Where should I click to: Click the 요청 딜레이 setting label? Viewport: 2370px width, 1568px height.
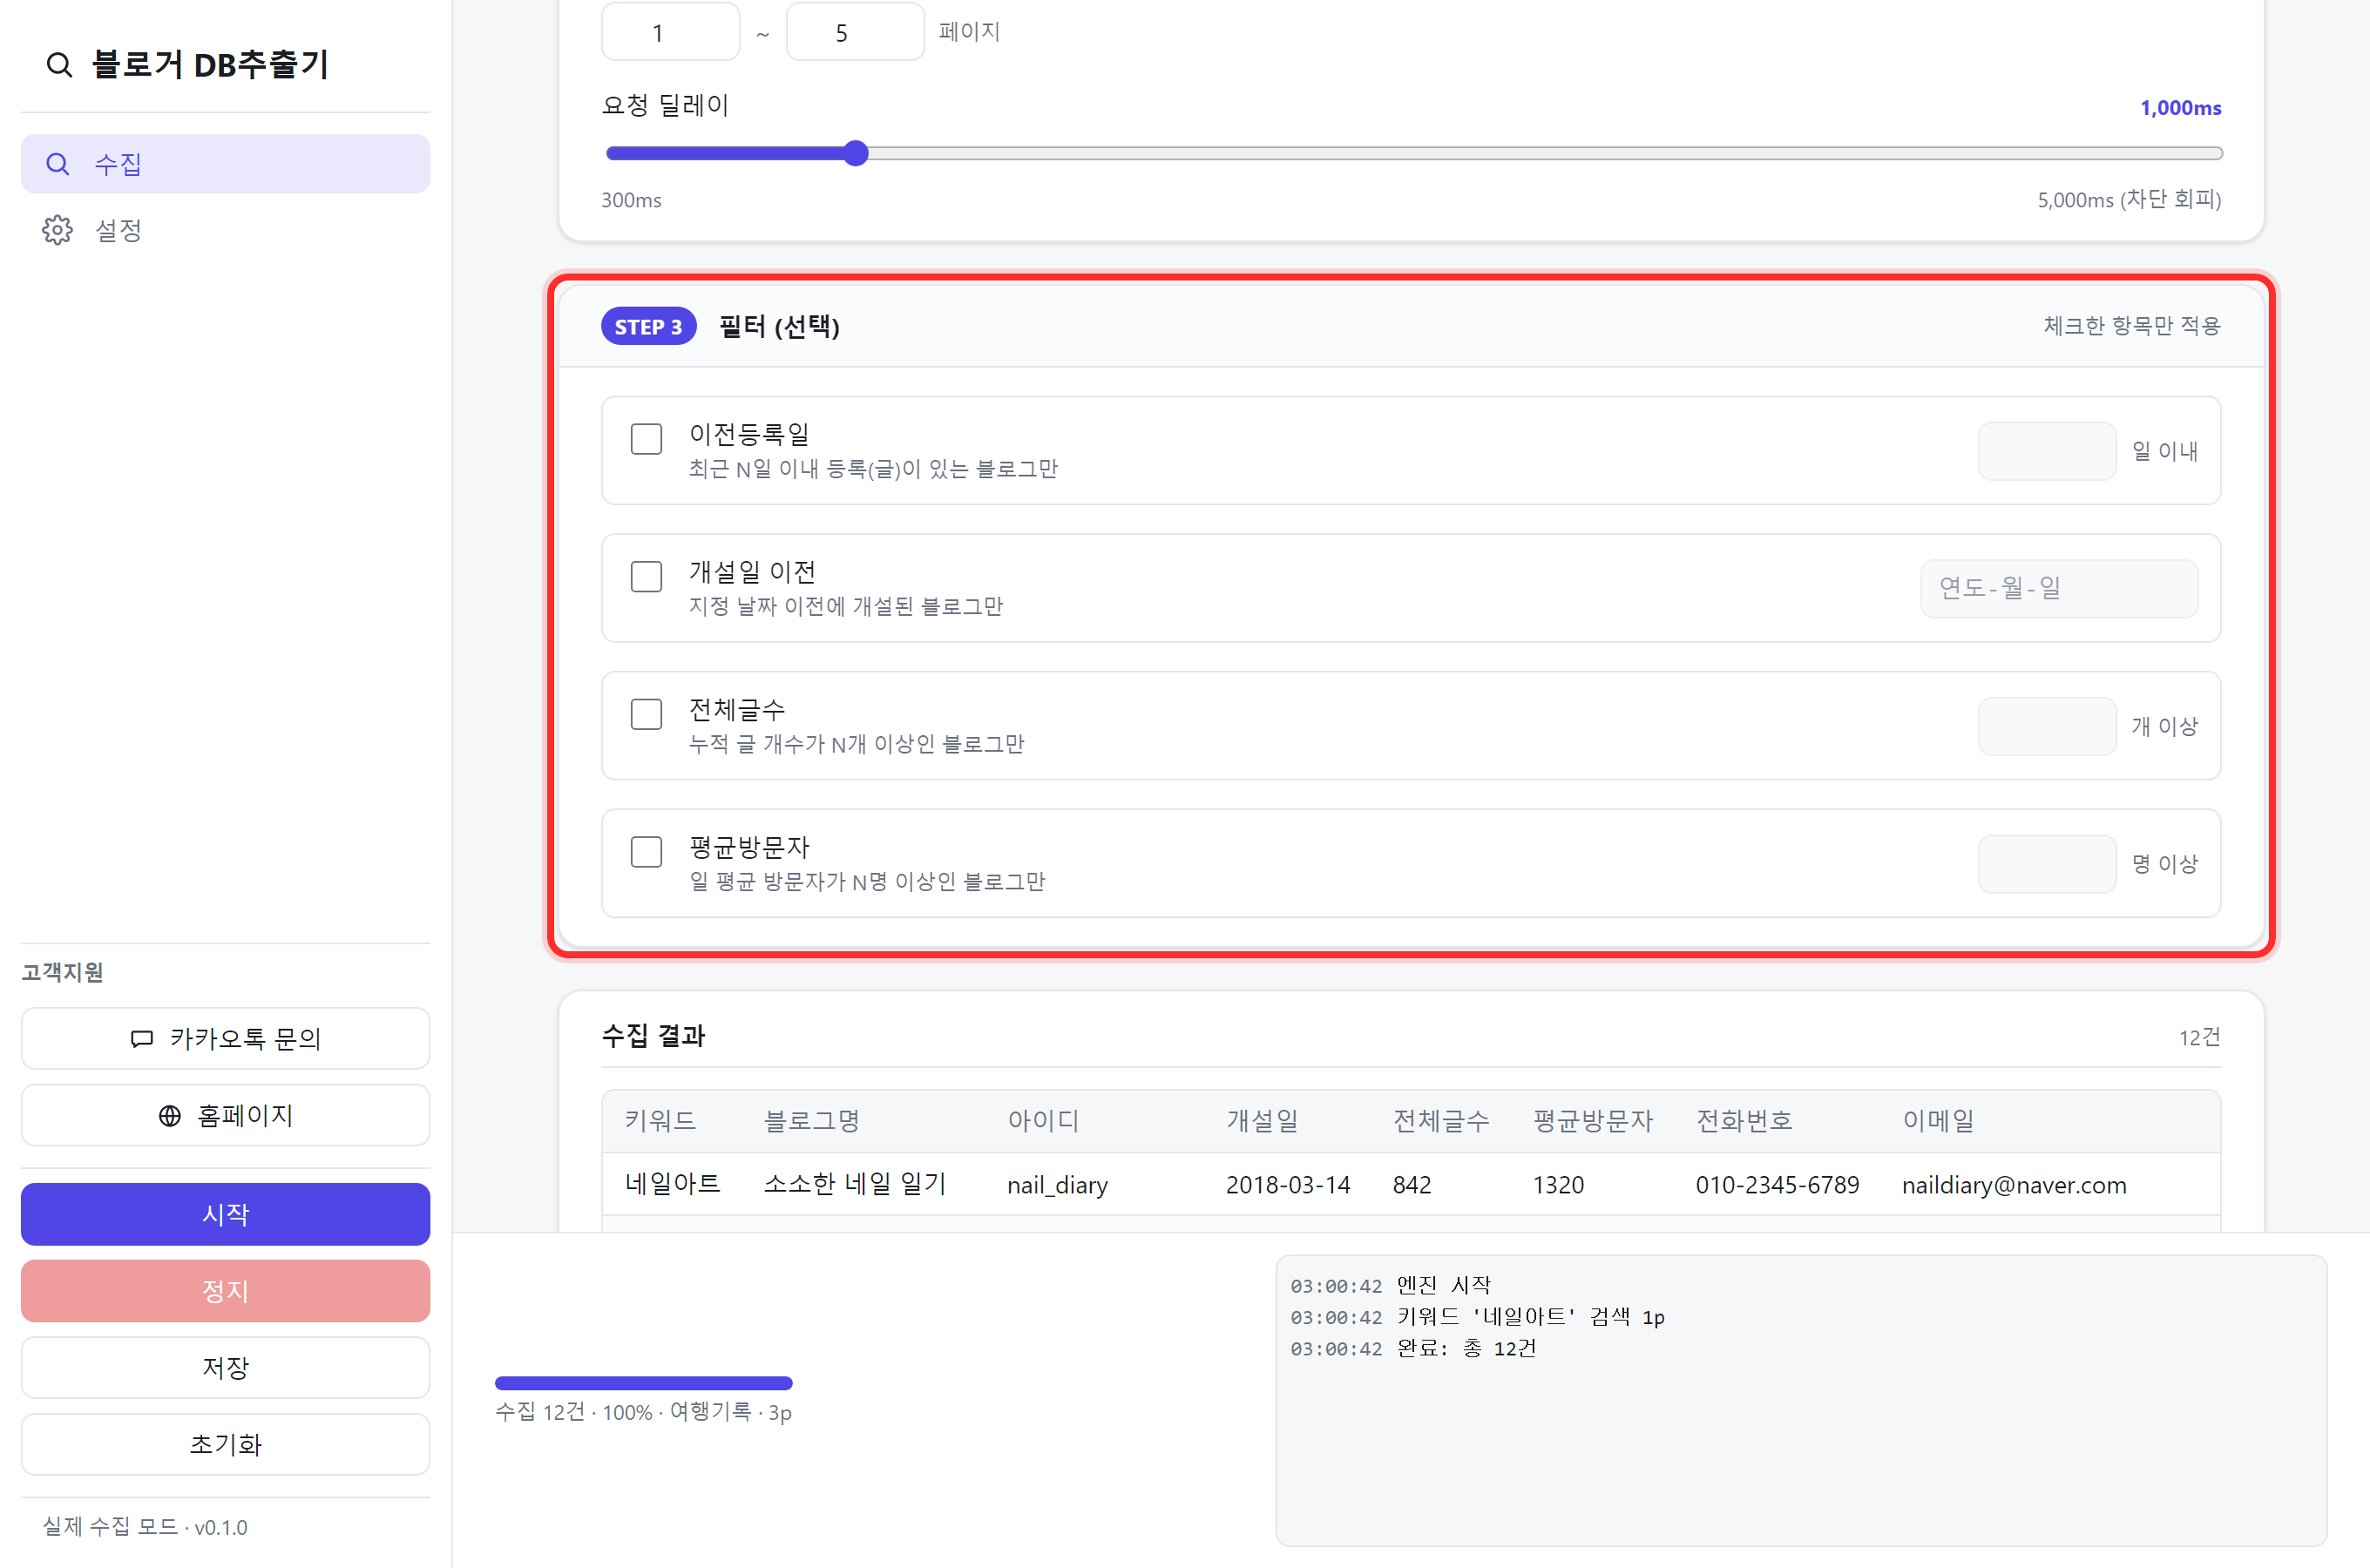665,106
